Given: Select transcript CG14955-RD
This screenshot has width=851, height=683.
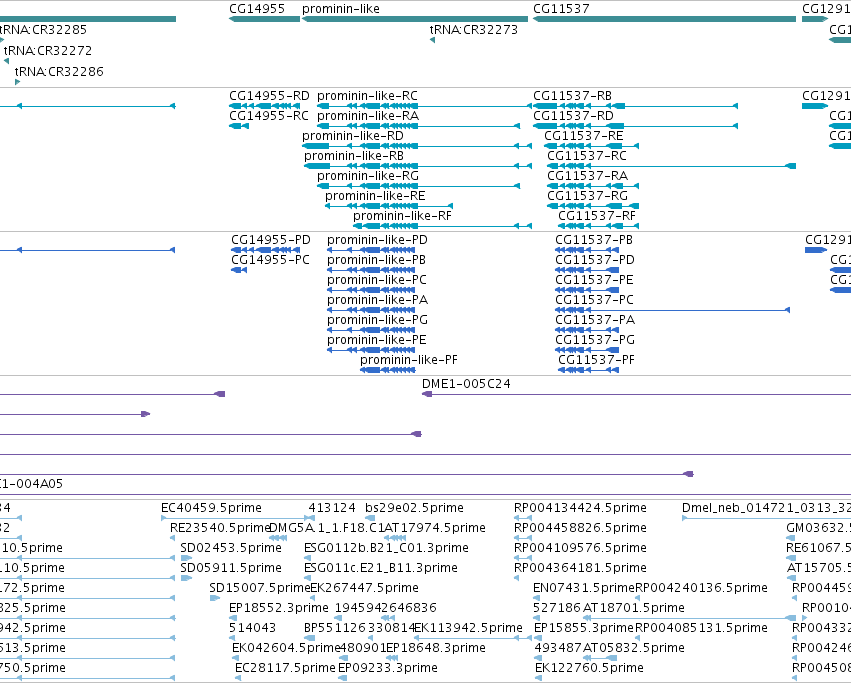Looking at the screenshot, I should click(x=269, y=96).
